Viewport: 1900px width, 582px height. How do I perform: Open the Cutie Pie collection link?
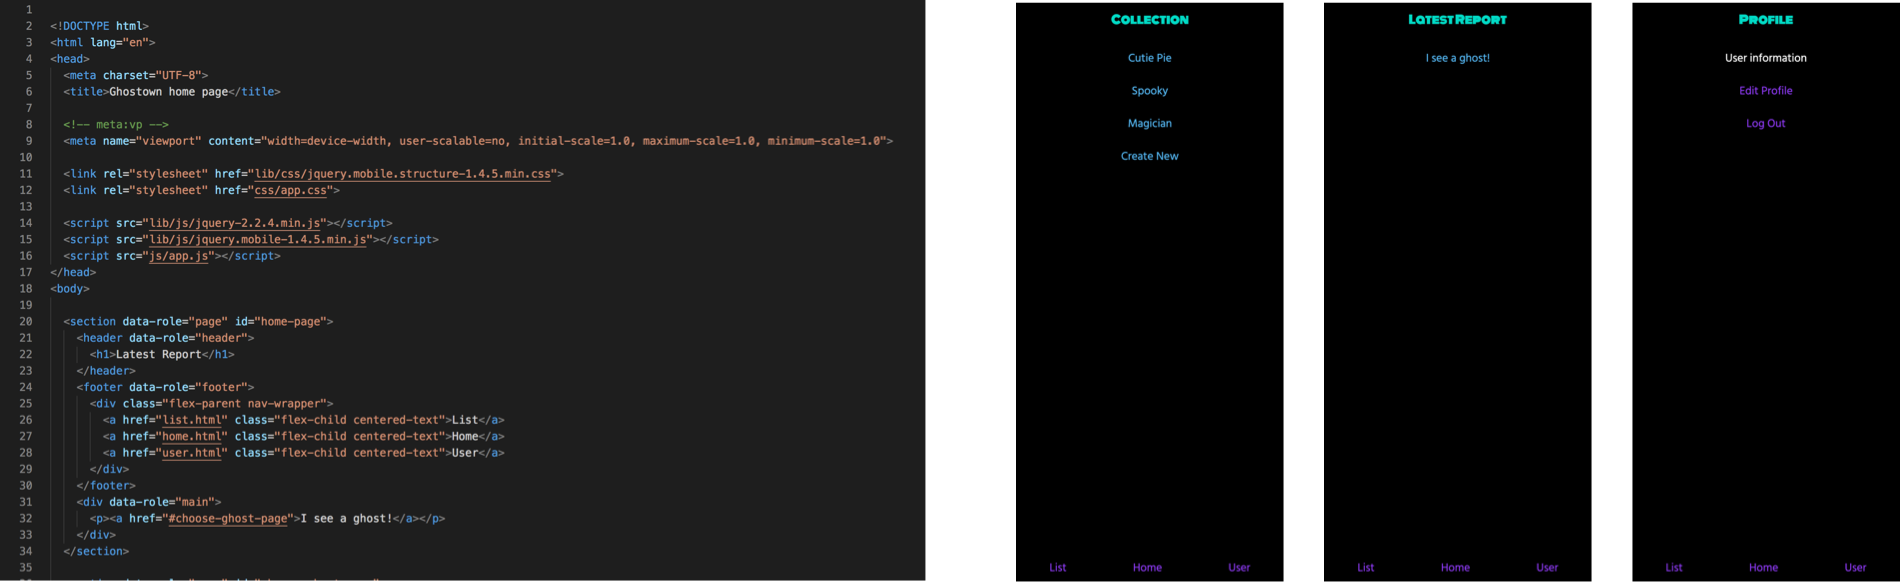pyautogui.click(x=1149, y=58)
